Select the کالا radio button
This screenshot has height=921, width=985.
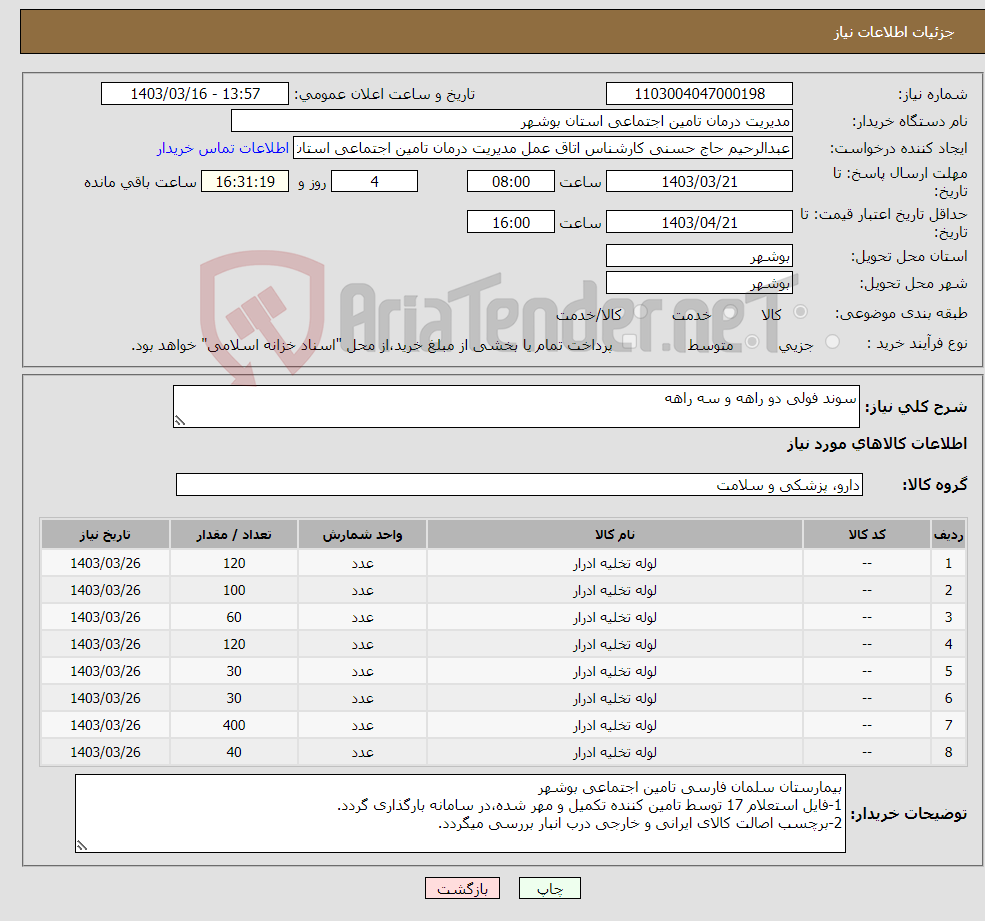800,312
